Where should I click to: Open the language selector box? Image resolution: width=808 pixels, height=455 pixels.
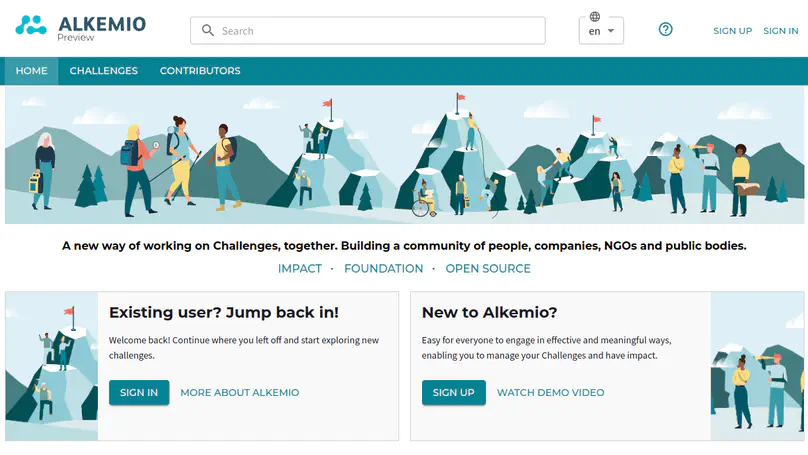coord(601,31)
